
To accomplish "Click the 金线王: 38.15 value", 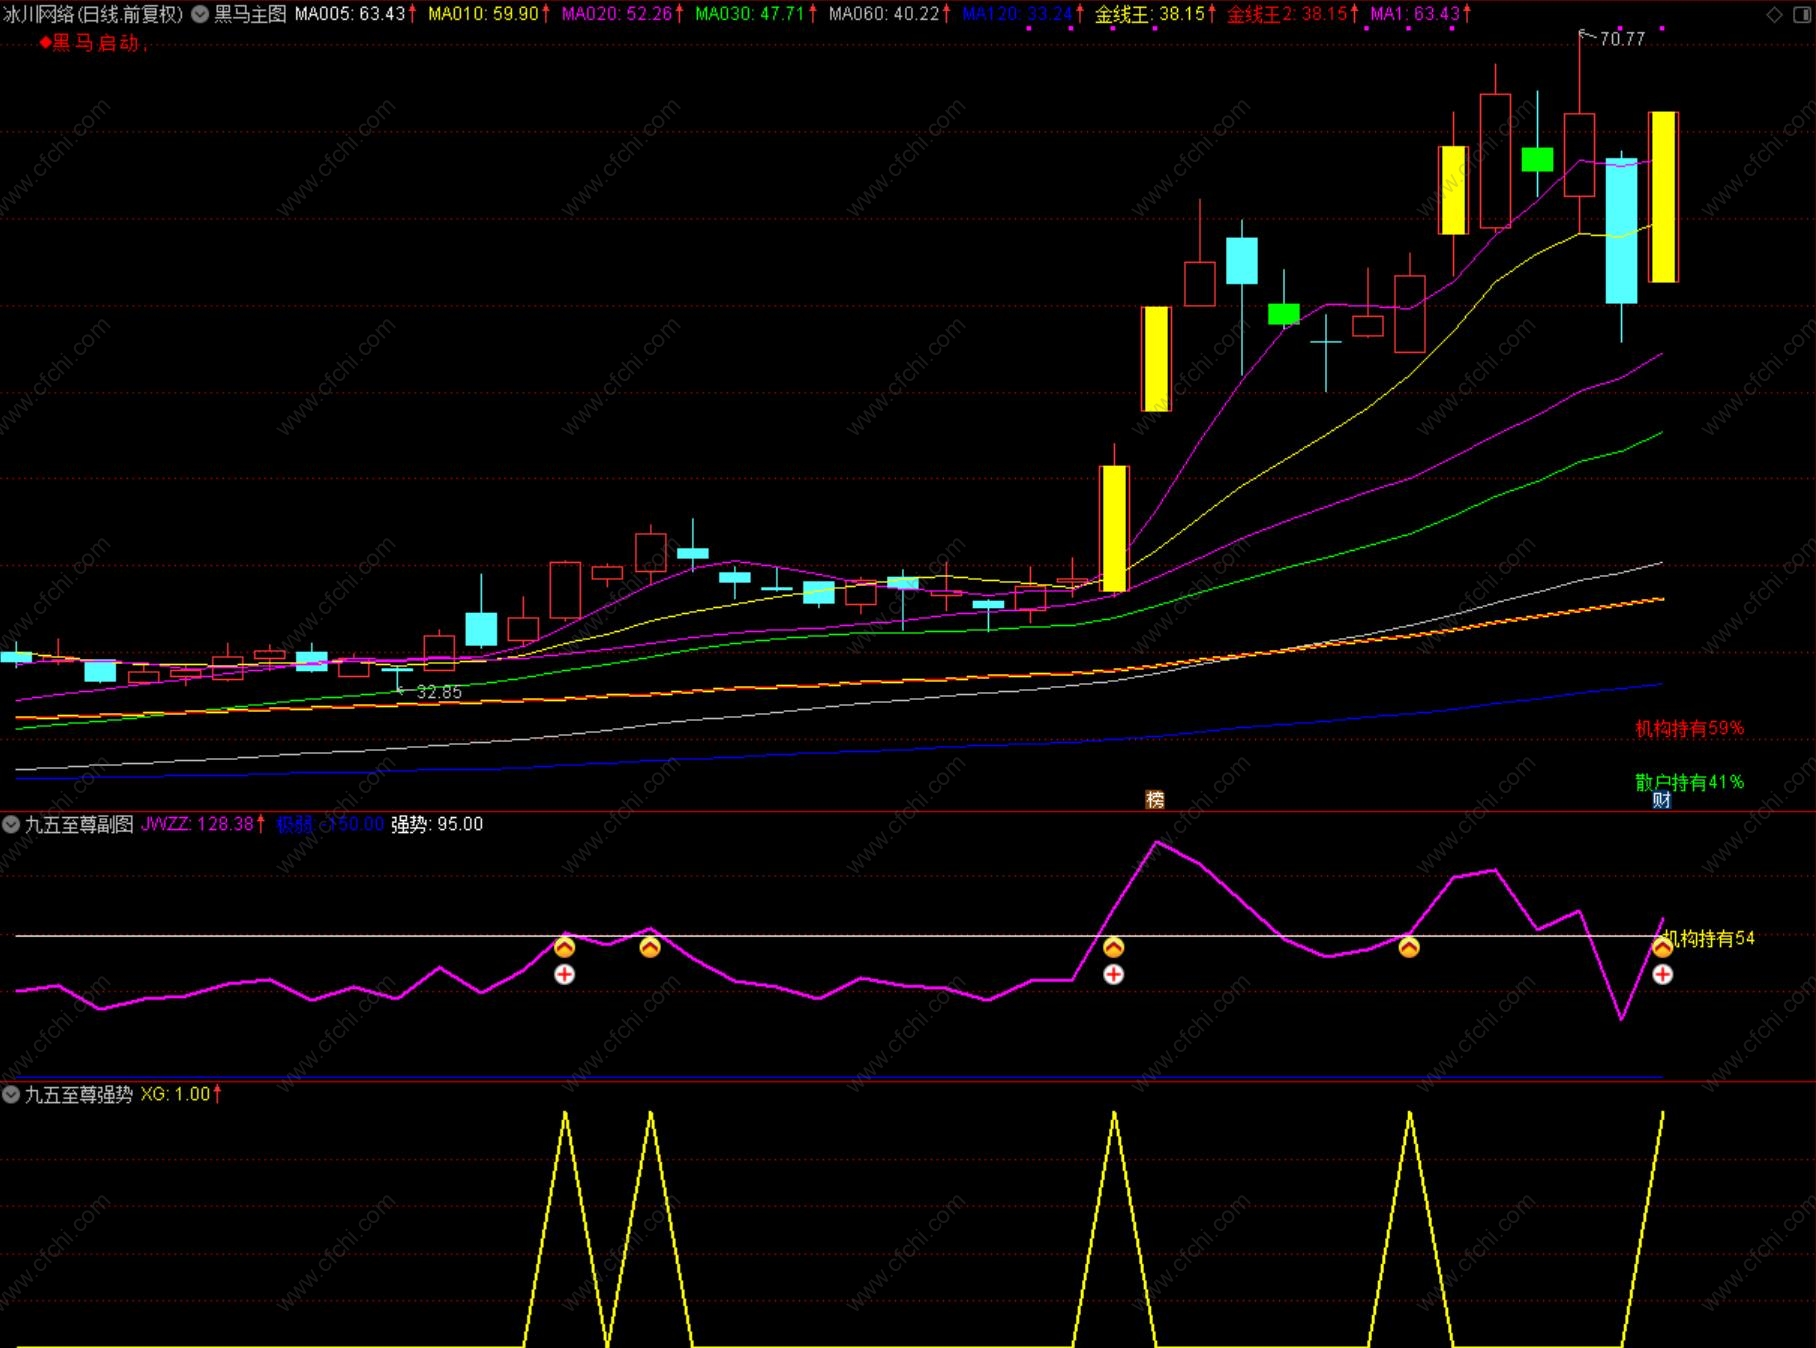I will pyautogui.click(x=1150, y=14).
